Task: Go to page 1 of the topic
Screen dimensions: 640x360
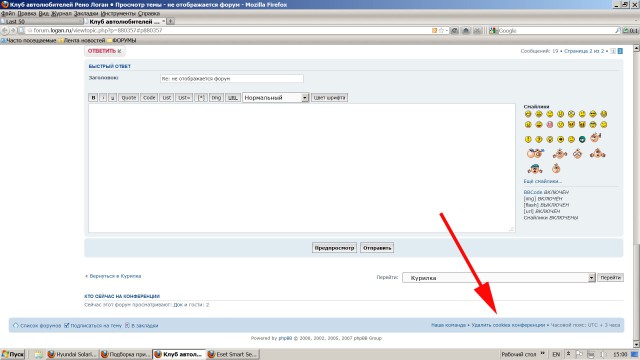Action: (613, 51)
